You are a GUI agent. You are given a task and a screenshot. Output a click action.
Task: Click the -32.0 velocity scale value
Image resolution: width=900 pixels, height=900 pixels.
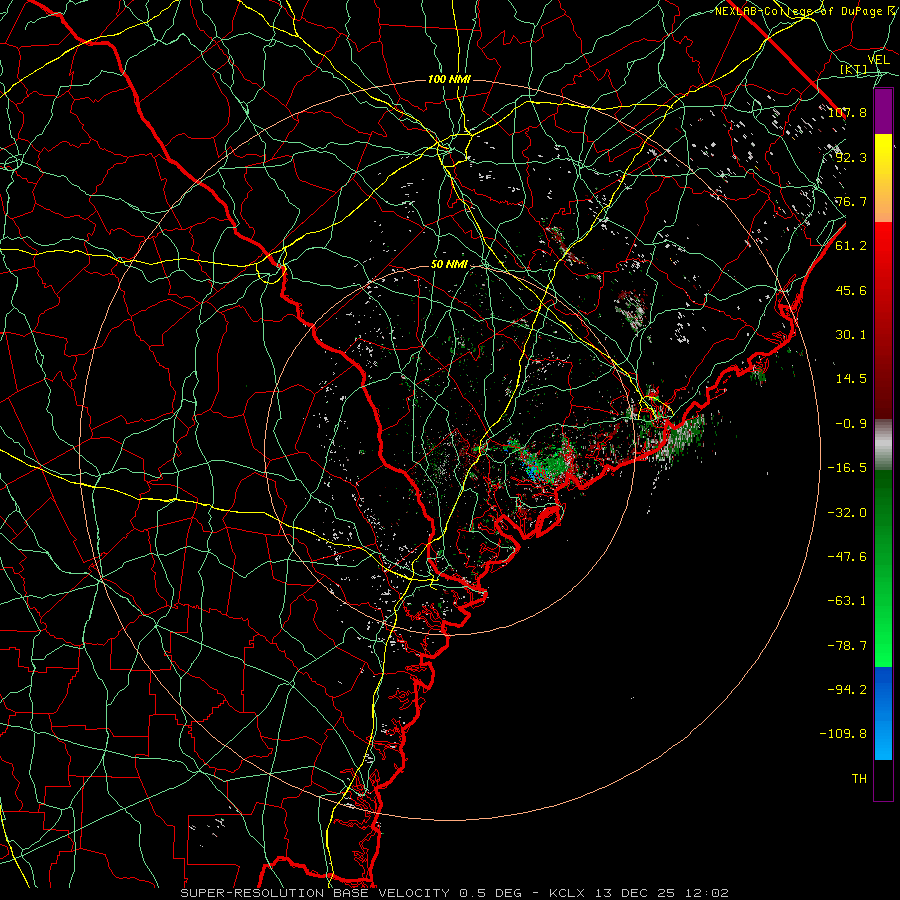pos(847,513)
